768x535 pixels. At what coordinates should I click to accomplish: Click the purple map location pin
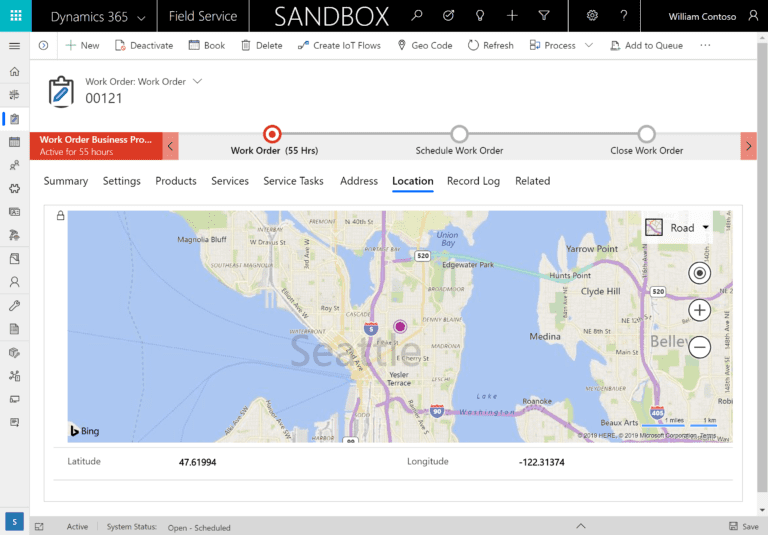(x=400, y=326)
